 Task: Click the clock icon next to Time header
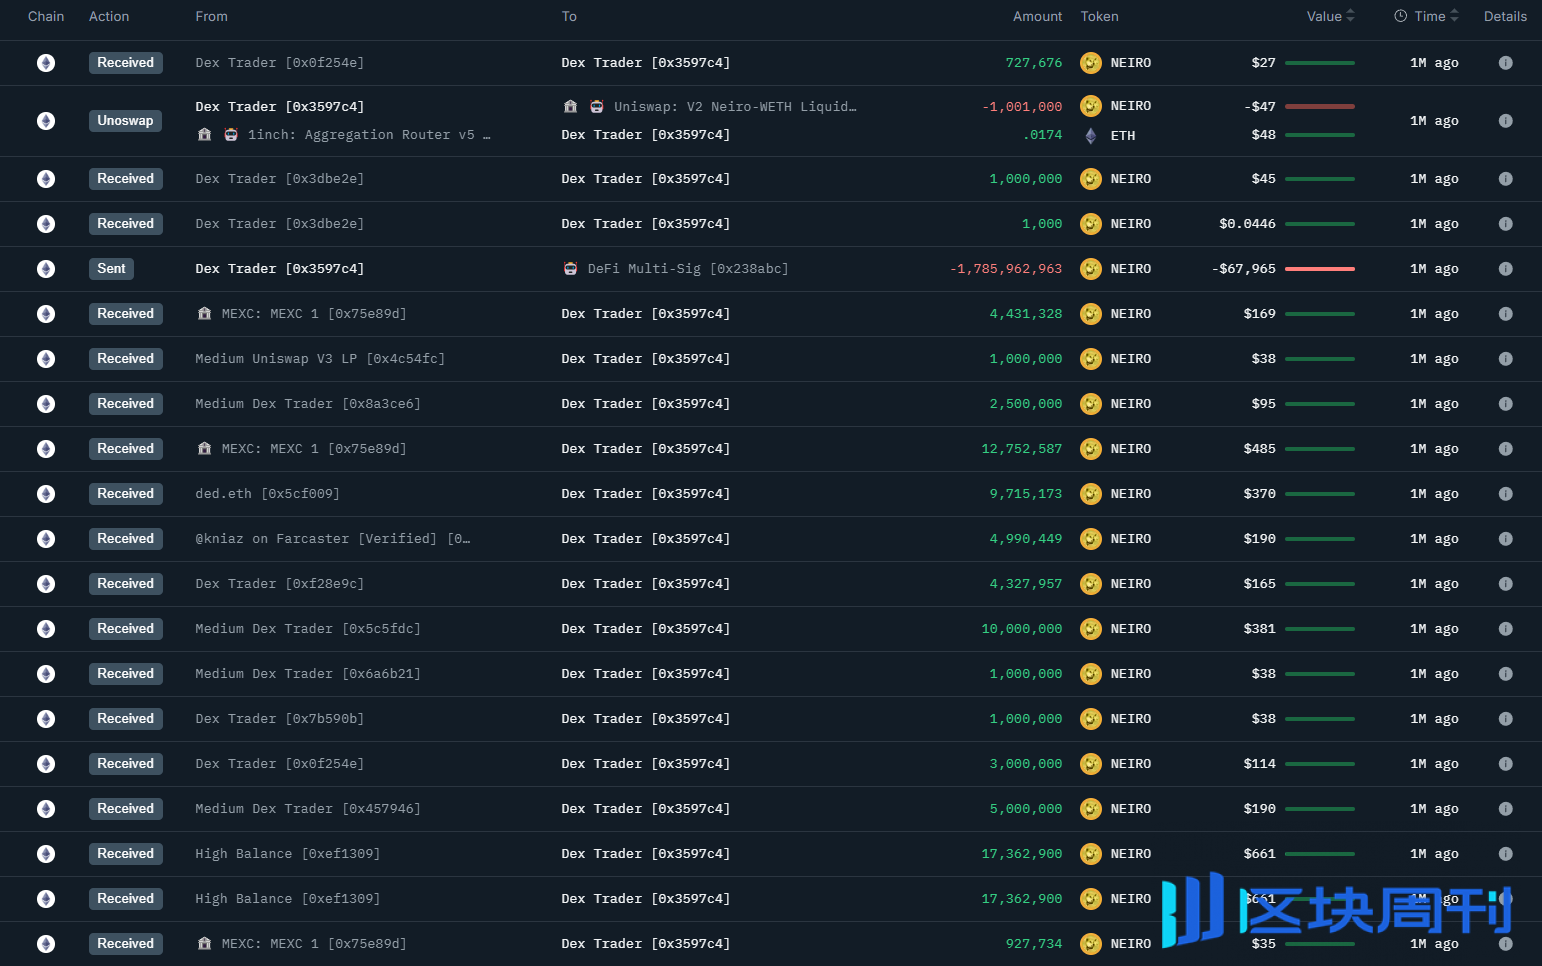pyautogui.click(x=1400, y=16)
